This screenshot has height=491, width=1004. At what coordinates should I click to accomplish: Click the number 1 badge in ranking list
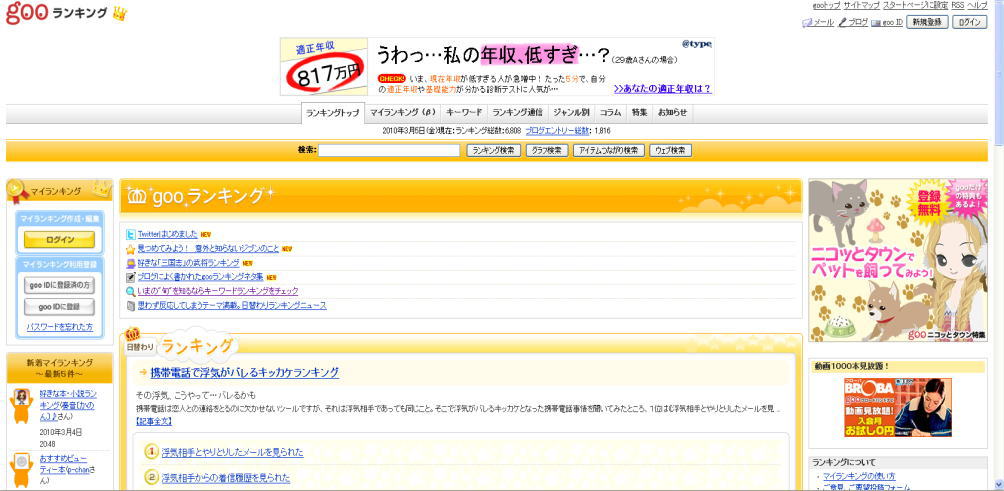click(152, 452)
